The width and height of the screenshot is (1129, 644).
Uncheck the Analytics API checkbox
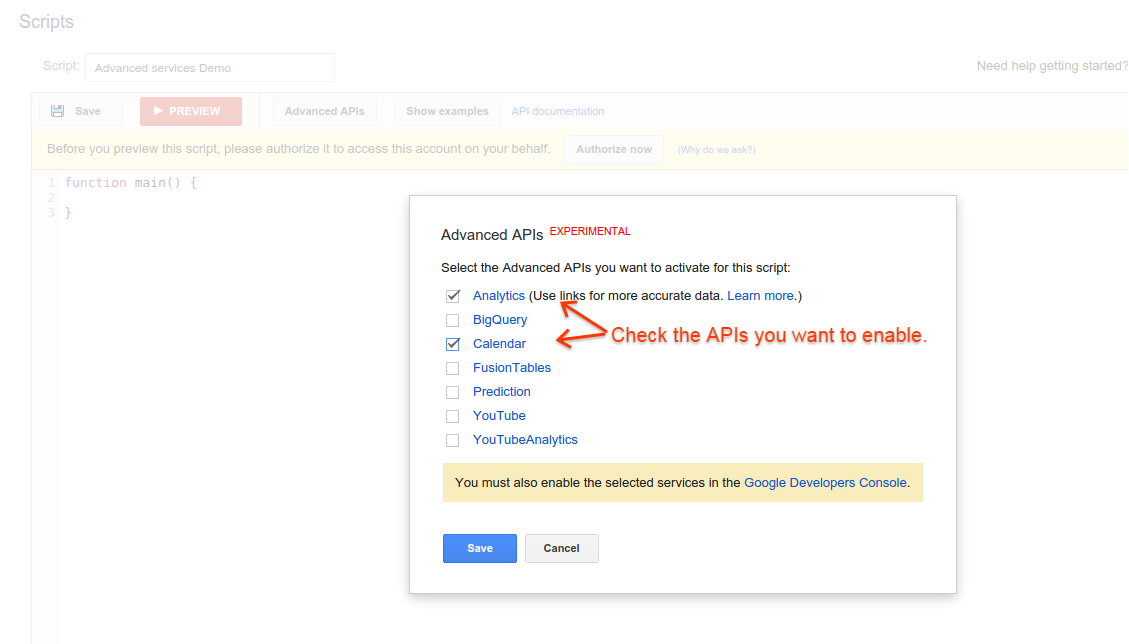tap(453, 296)
